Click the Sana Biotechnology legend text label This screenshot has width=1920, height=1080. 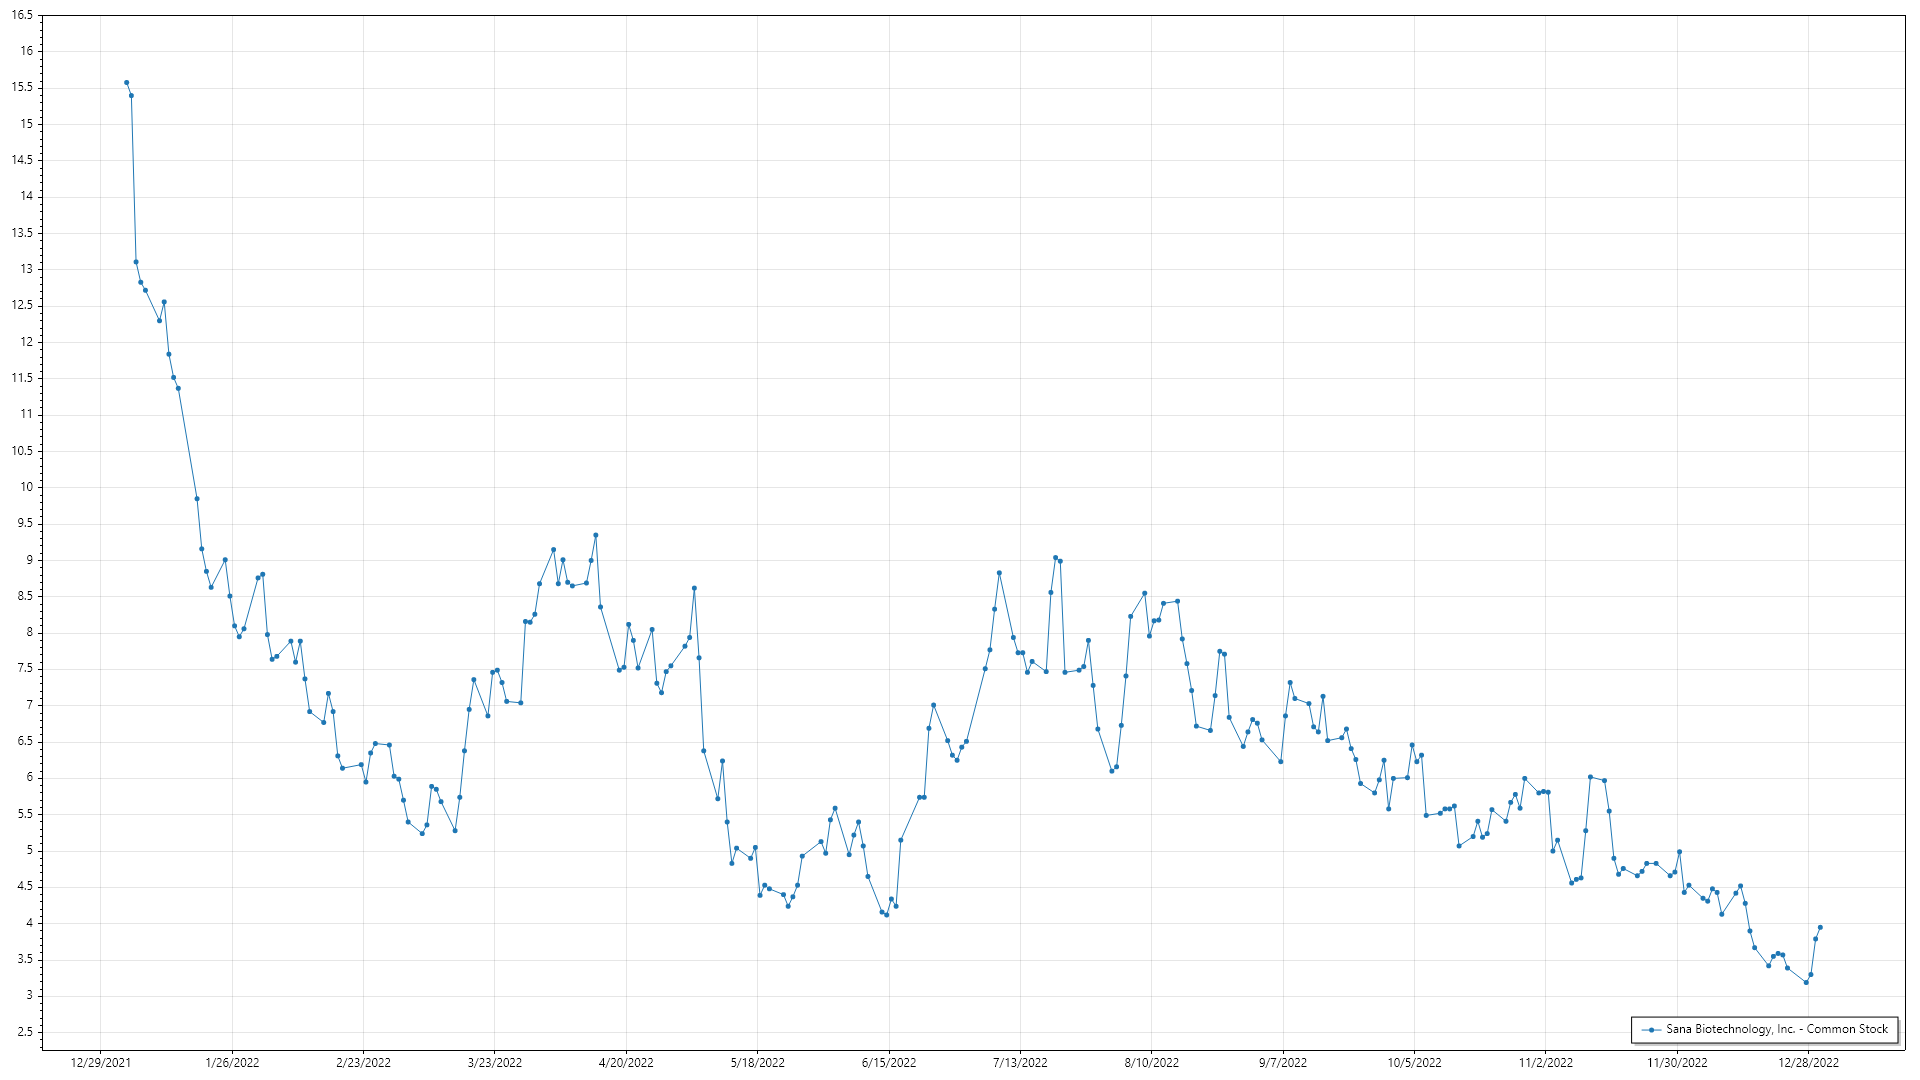click(x=1776, y=1029)
